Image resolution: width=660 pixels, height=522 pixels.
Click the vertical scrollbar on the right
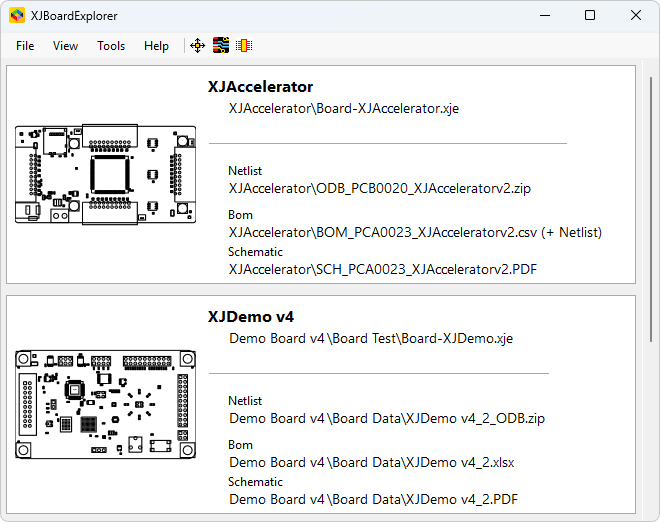650,200
